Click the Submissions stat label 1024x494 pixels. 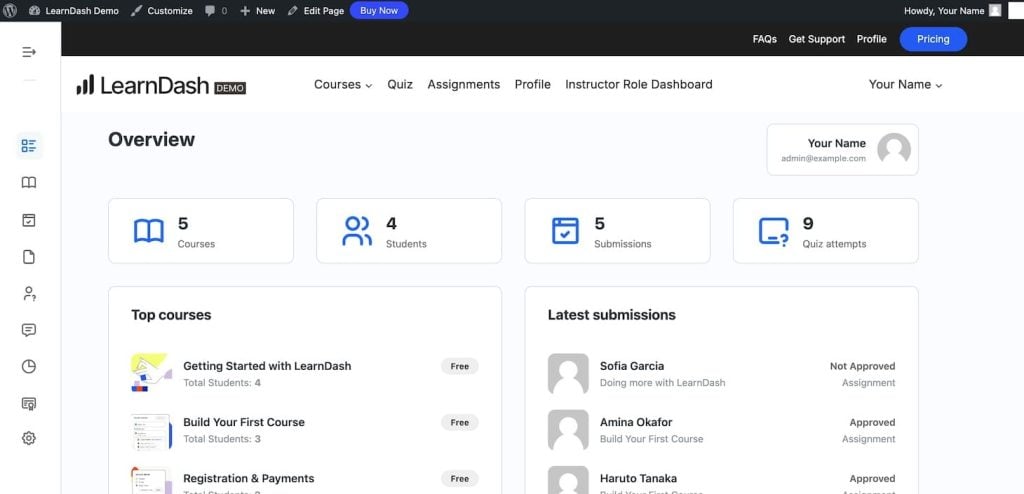[x=622, y=244]
